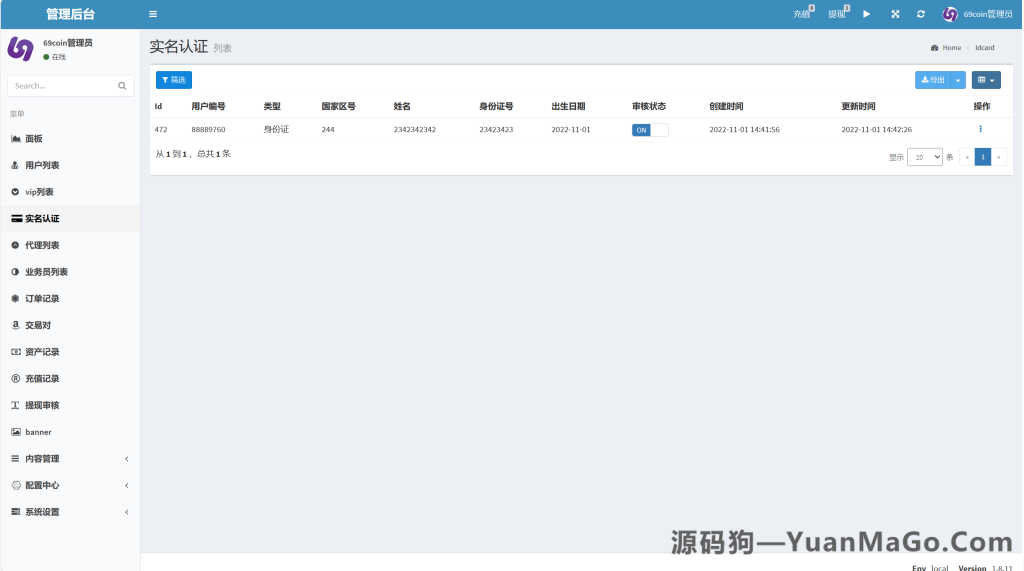
Task: Open 订单记录 in sidebar
Action: click(70, 299)
